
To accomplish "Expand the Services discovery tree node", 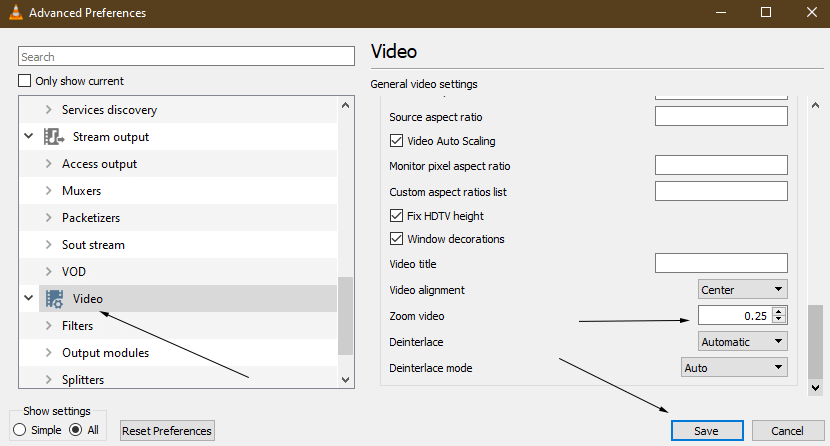I will tap(49, 110).
